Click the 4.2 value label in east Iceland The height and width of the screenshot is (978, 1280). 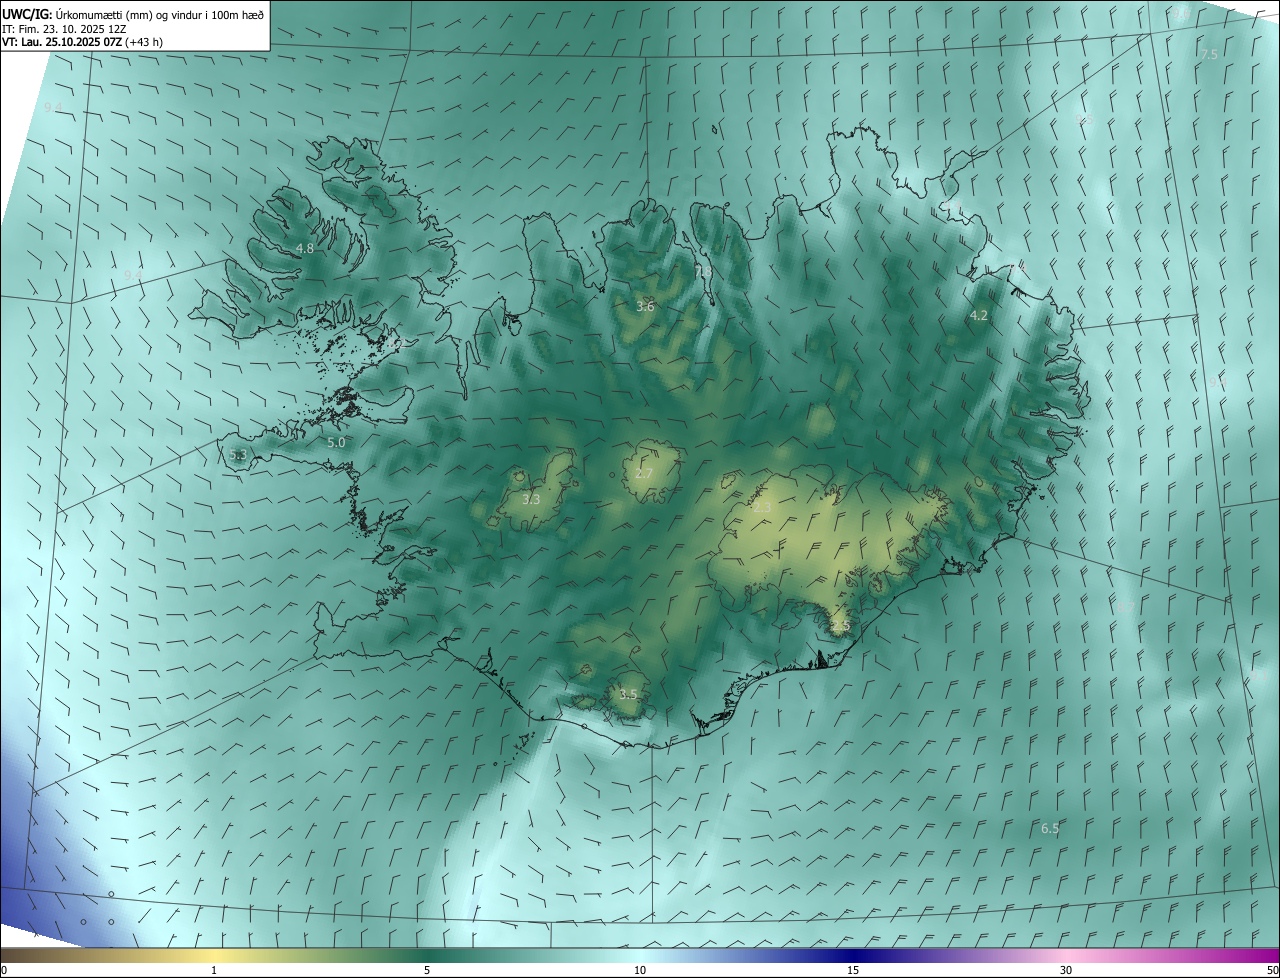click(979, 315)
